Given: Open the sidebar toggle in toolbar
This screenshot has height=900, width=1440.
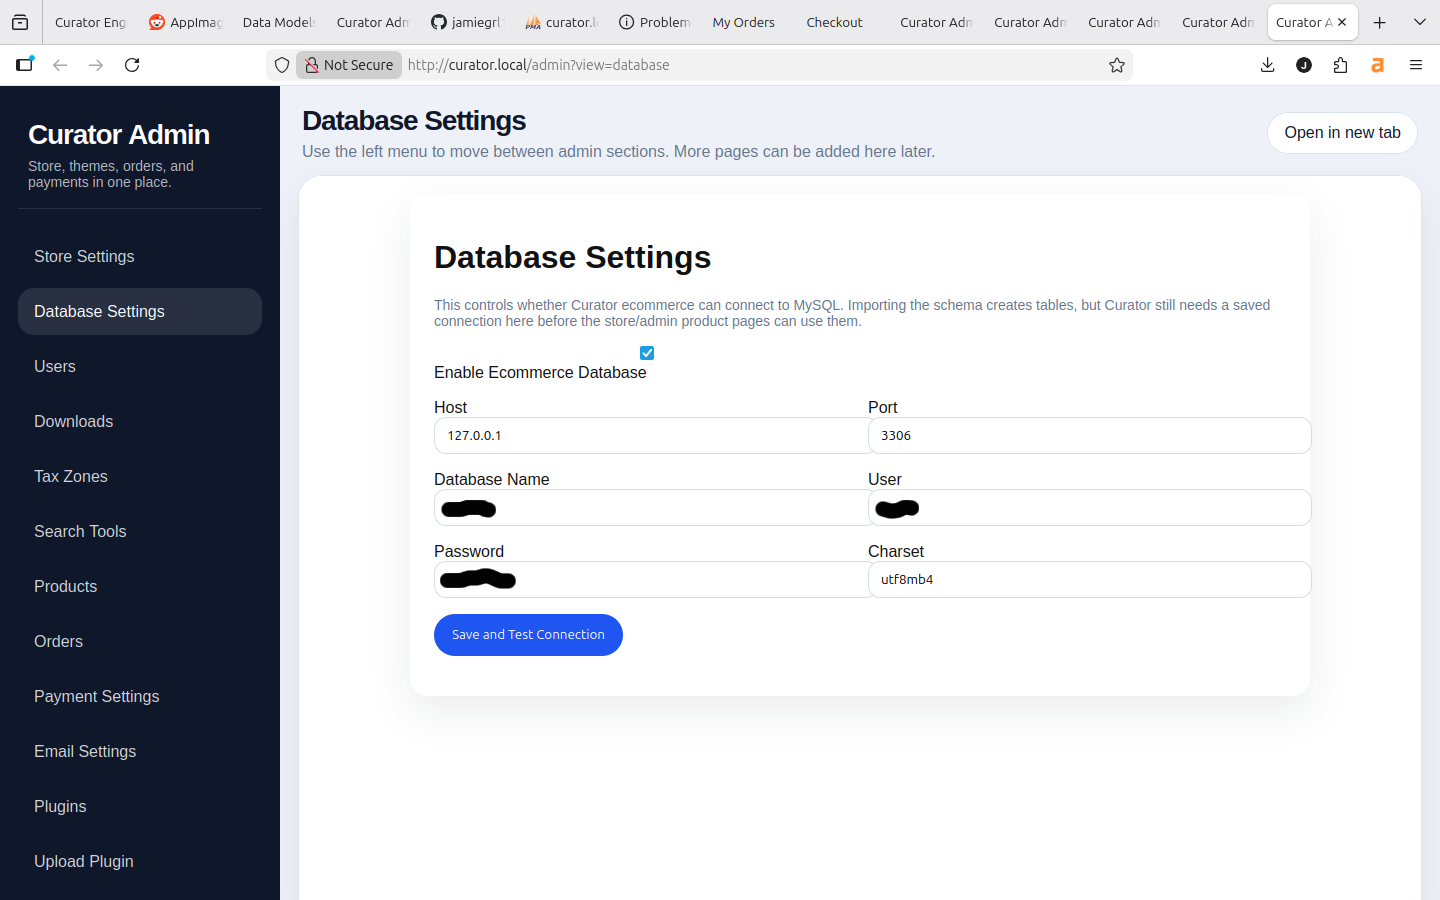Looking at the screenshot, I should 24,65.
